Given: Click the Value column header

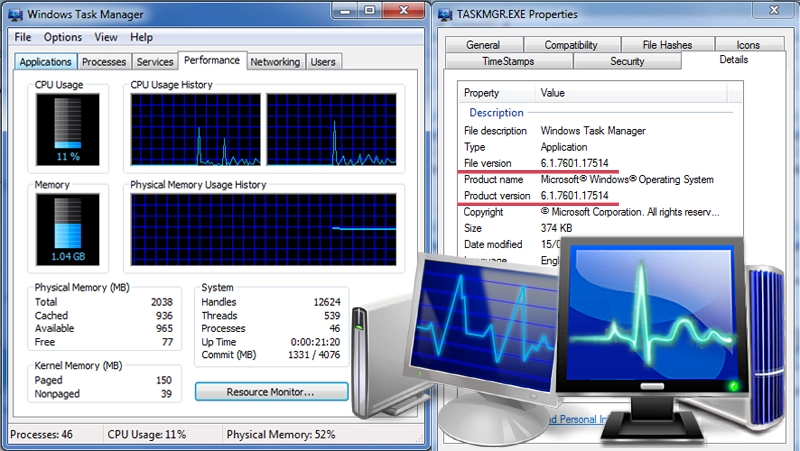Looking at the screenshot, I should coord(631,93).
